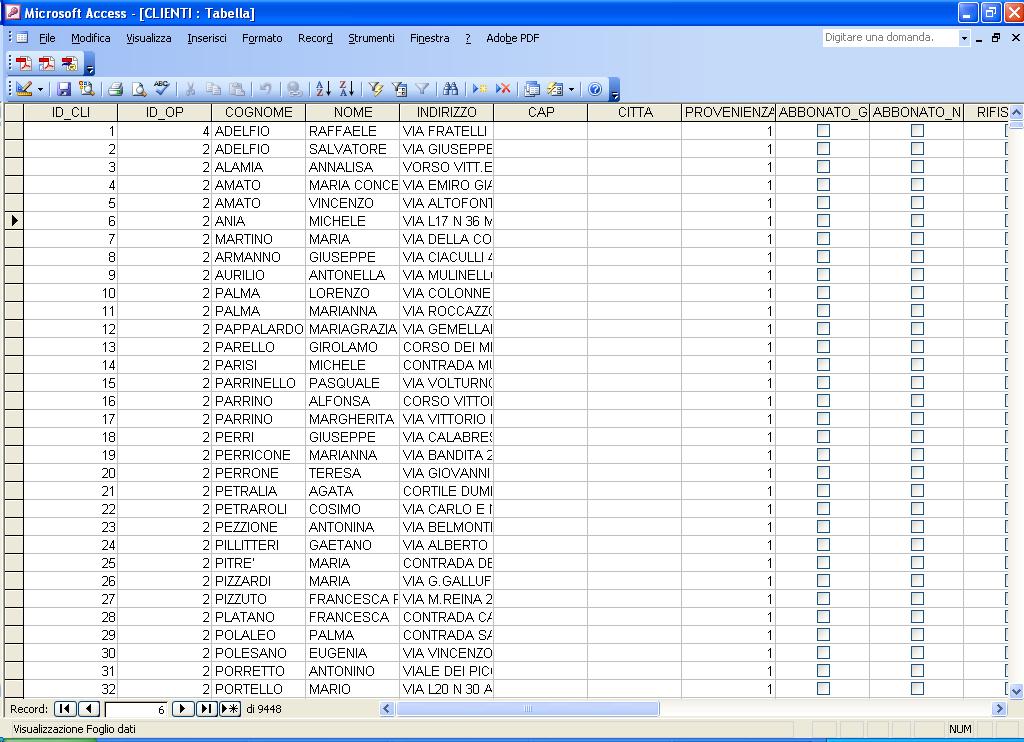Sort descending with the Z-A icon
The image size is (1024, 742).
tap(347, 89)
